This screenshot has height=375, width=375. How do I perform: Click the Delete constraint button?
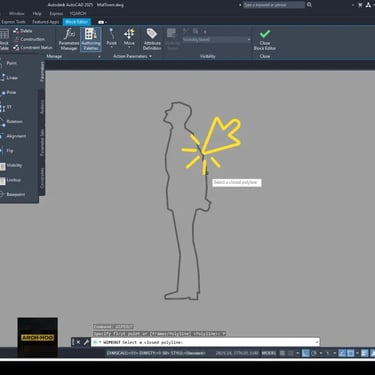click(23, 31)
